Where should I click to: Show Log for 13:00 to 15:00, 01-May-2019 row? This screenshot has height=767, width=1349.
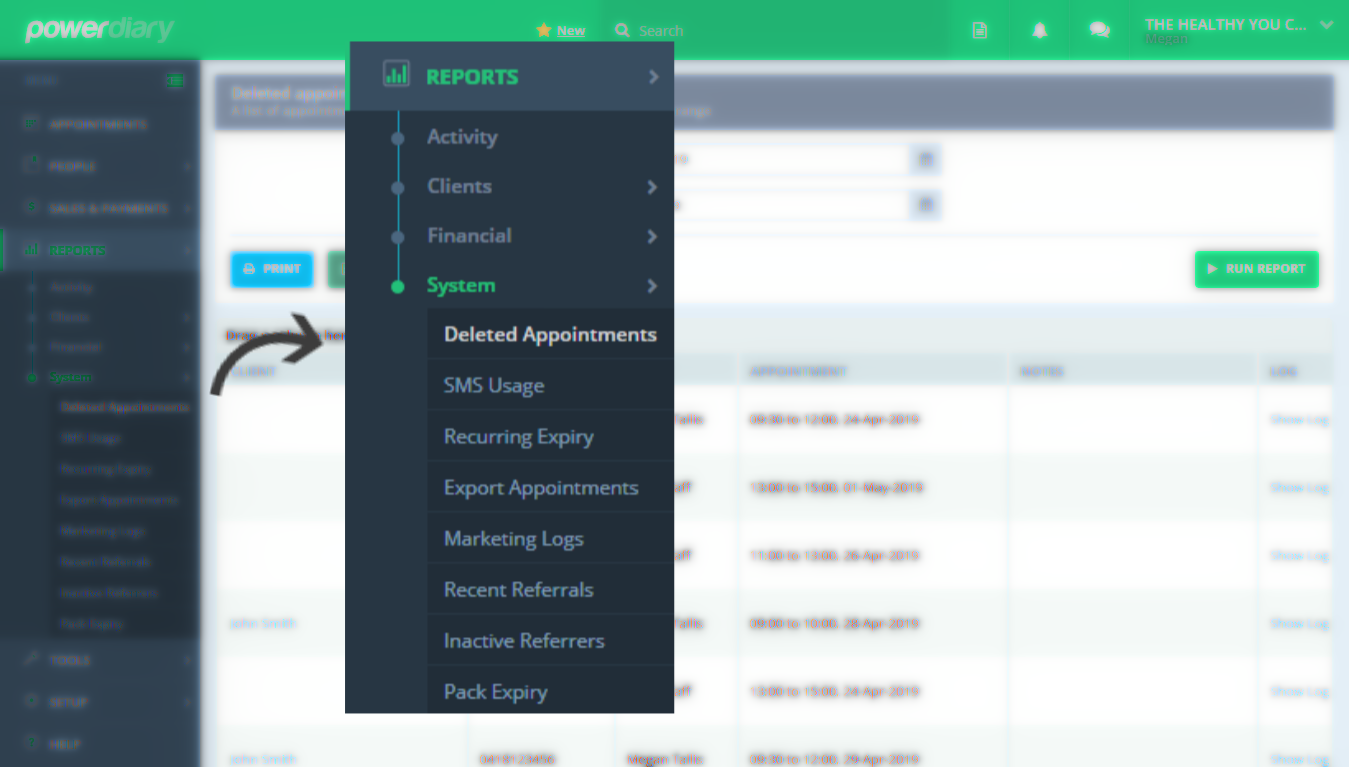(1299, 487)
